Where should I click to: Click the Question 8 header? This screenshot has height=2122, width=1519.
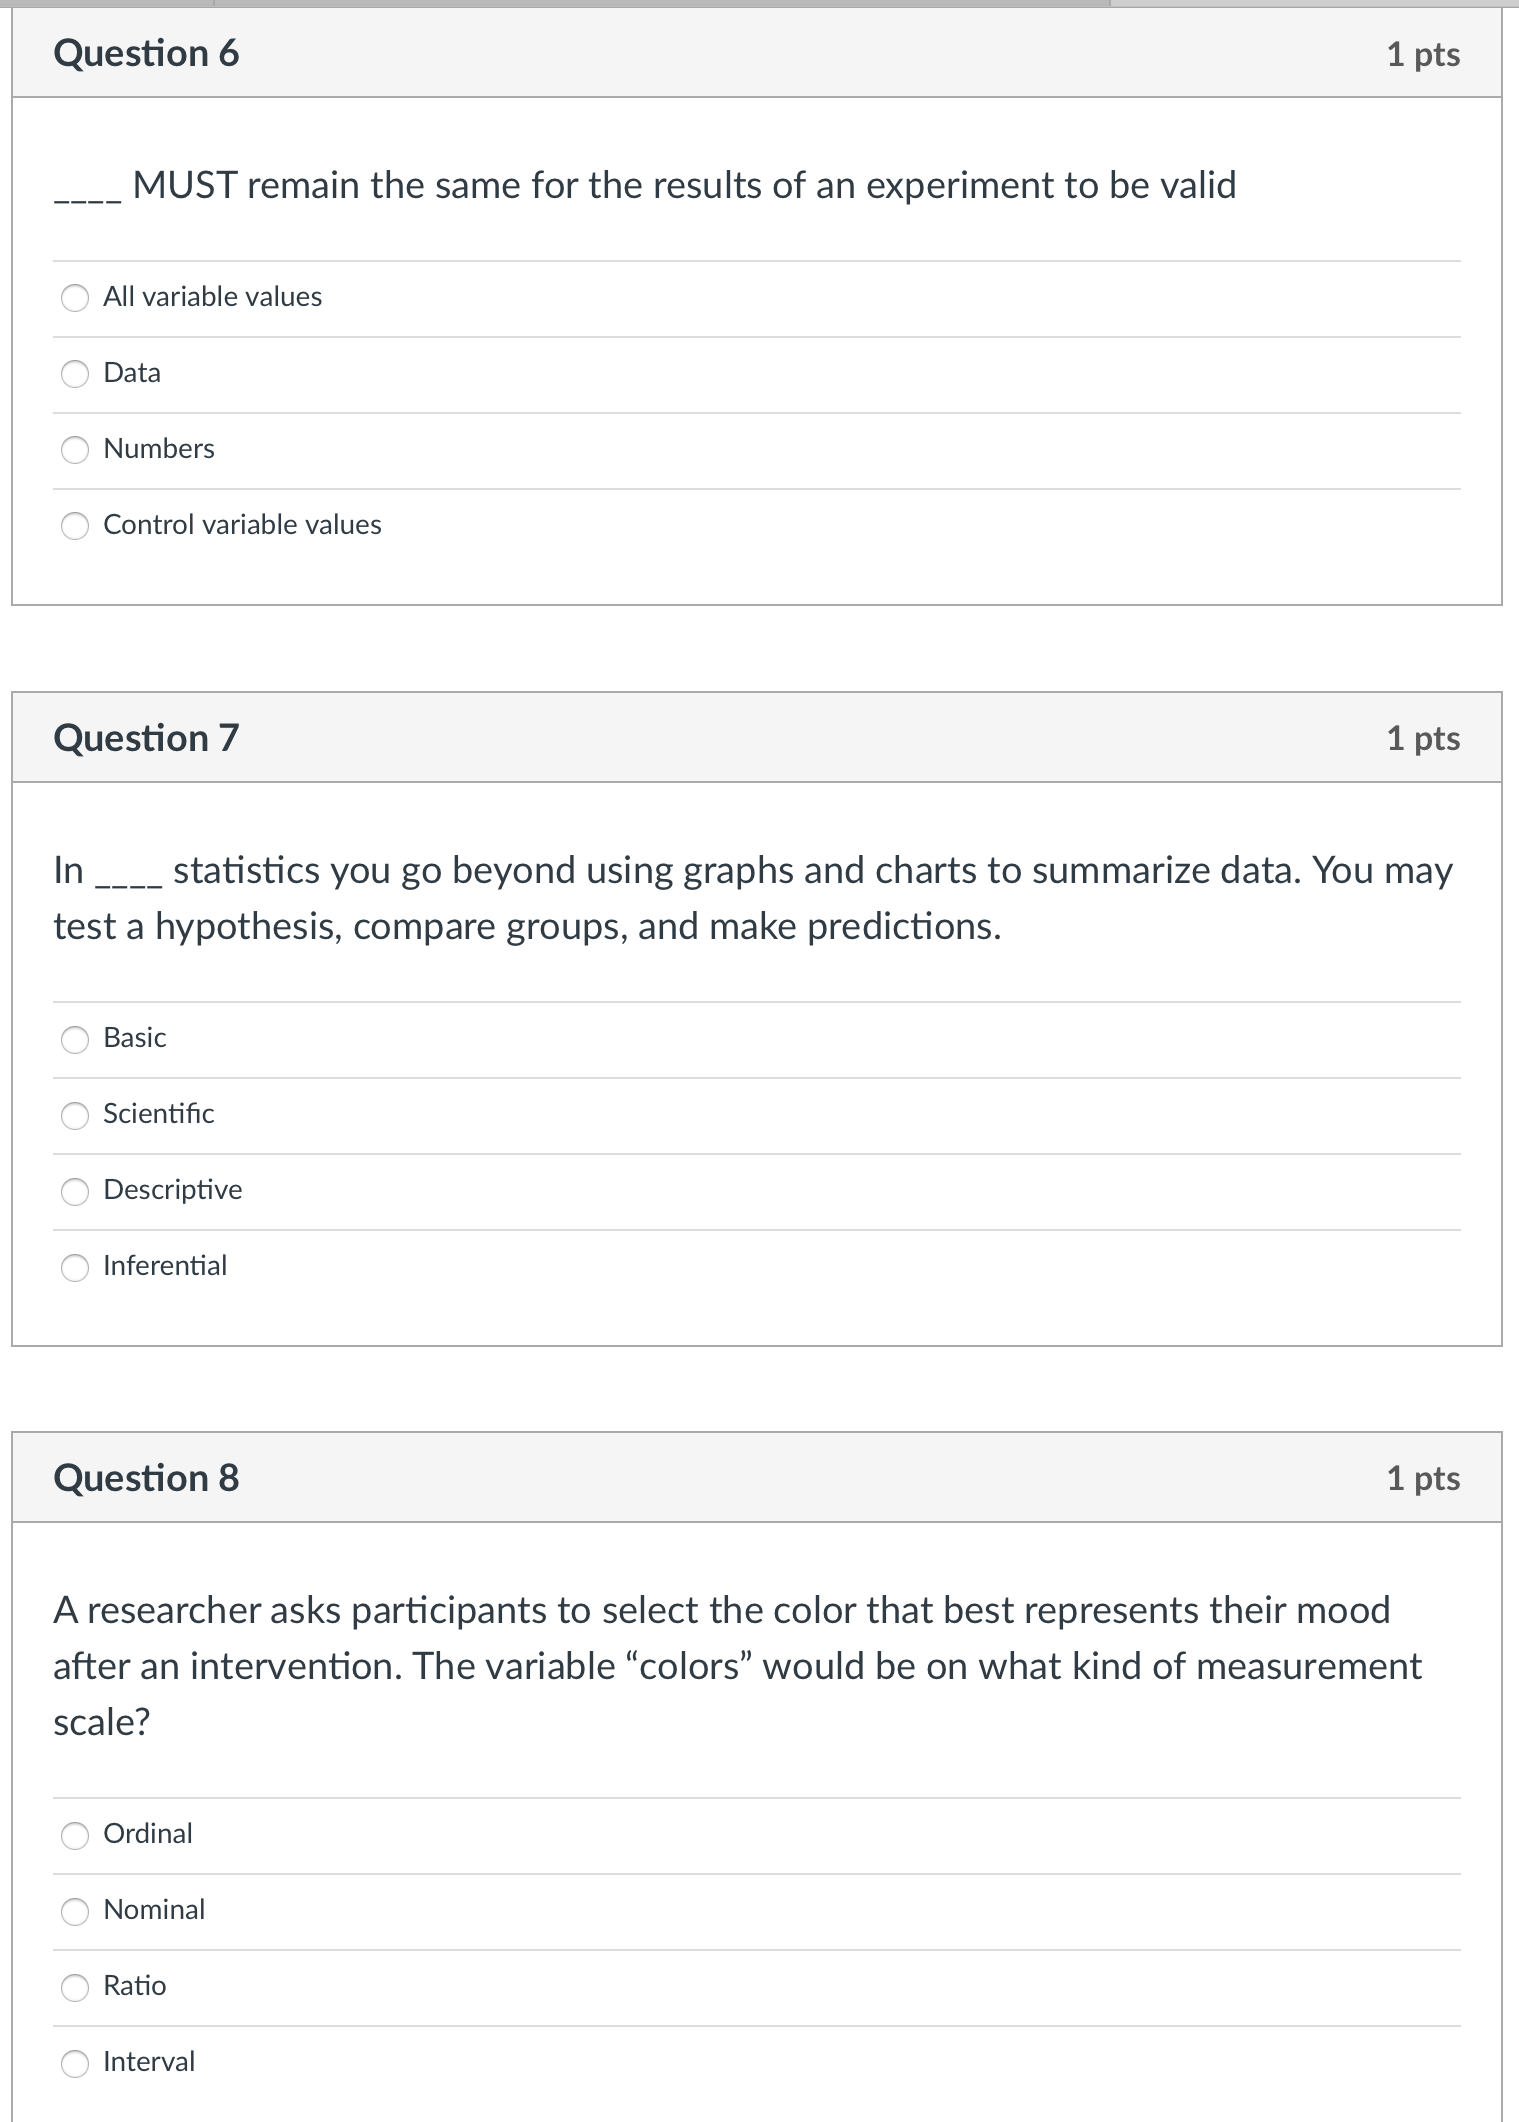coord(146,1478)
